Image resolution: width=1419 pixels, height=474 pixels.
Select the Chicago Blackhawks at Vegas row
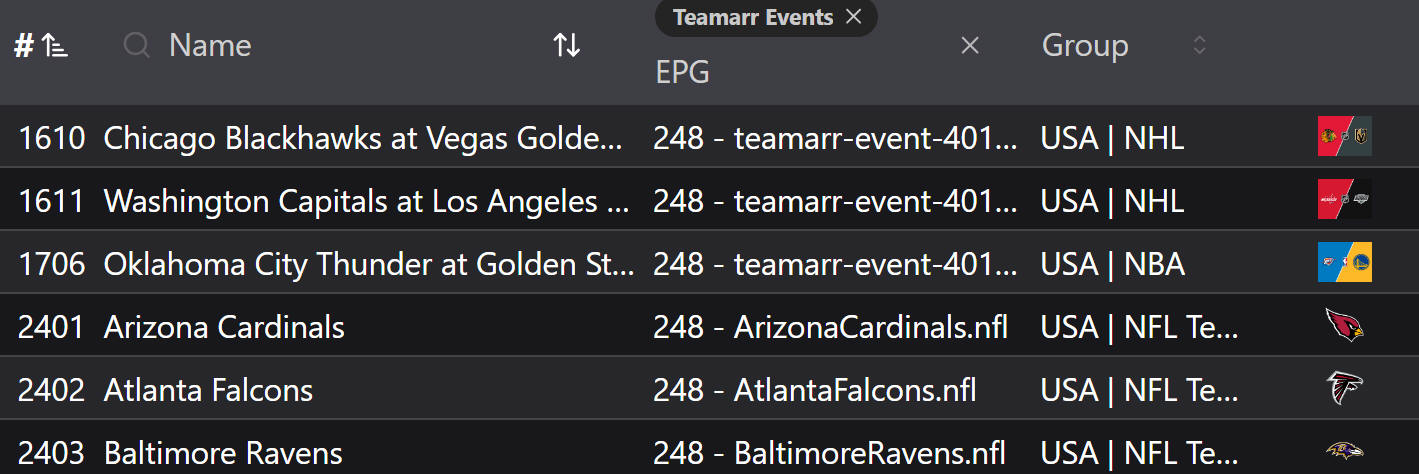coord(364,138)
